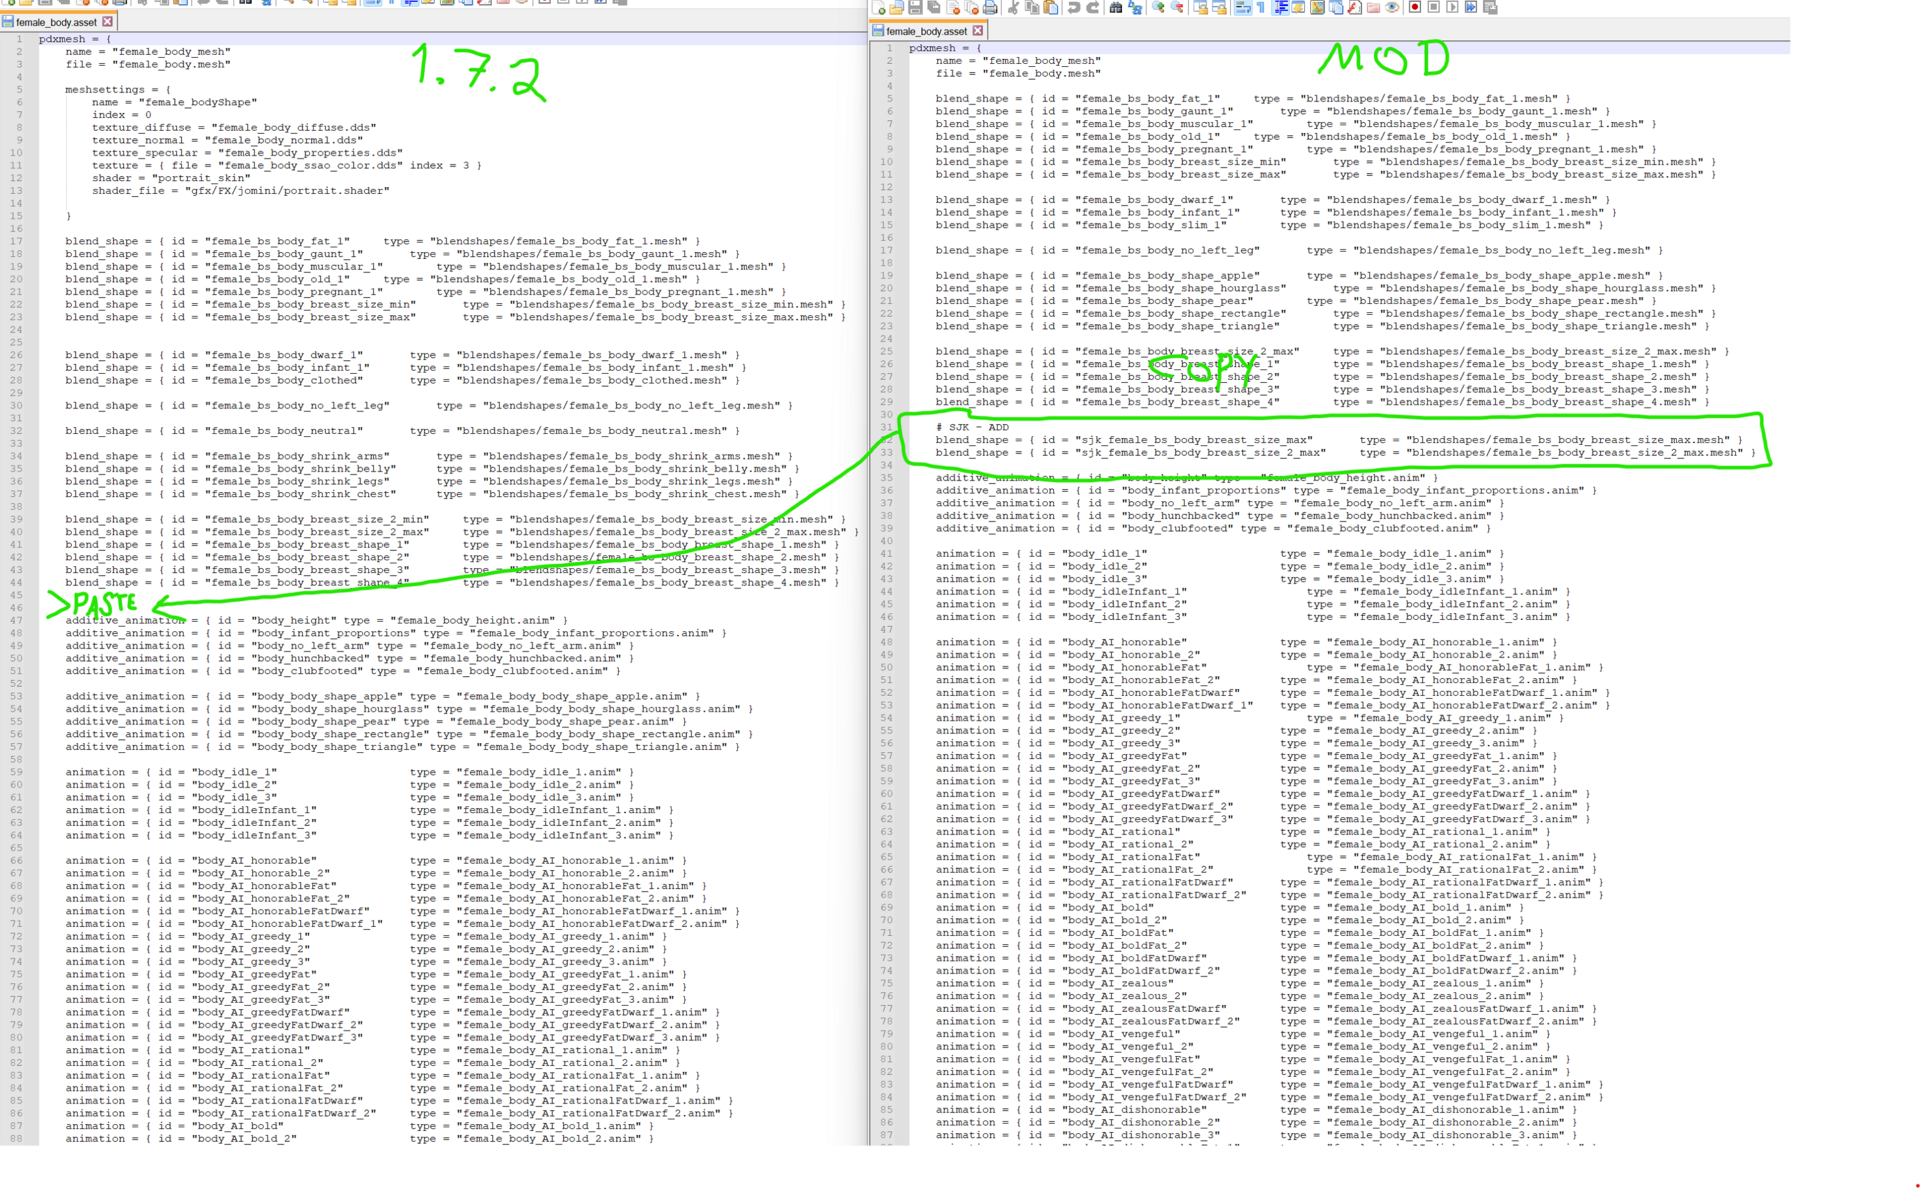
Task: Click 'sjk_female_bs_body_breast_size_max' line in MOD file
Action: pyautogui.click(x=1338, y=440)
